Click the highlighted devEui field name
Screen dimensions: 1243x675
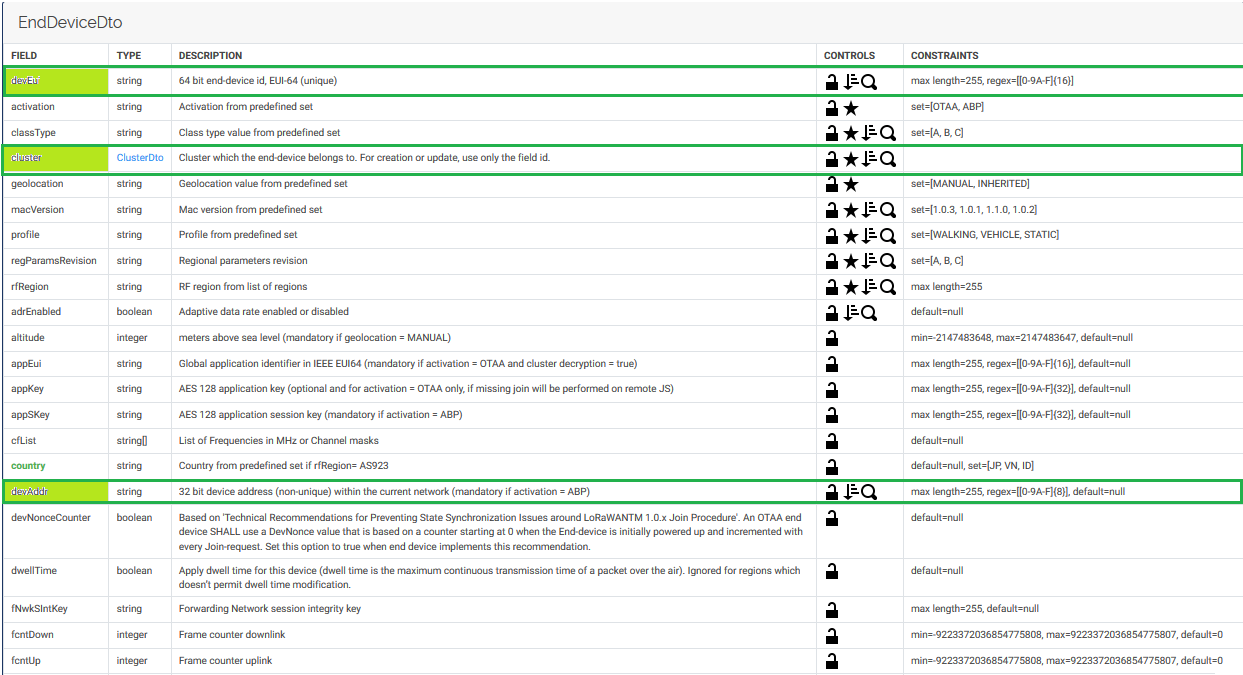pyautogui.click(x=26, y=81)
